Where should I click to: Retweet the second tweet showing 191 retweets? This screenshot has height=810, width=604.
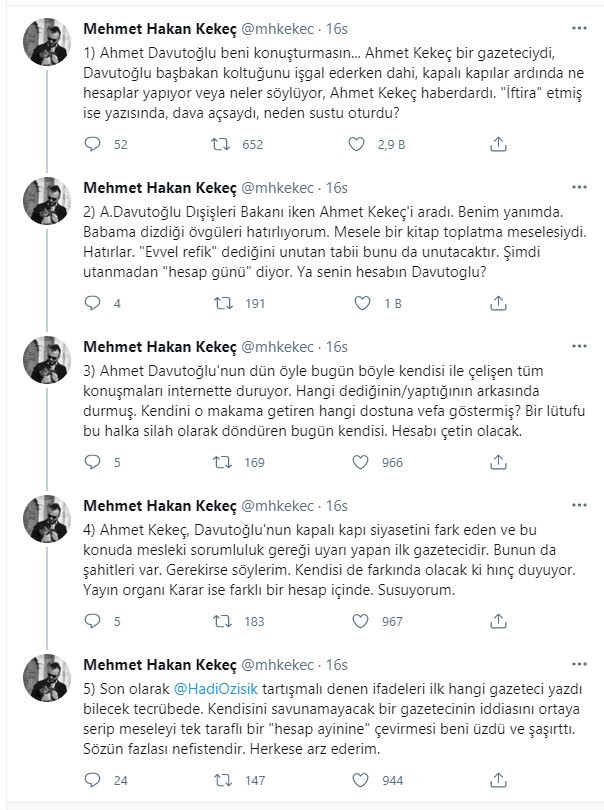(223, 303)
